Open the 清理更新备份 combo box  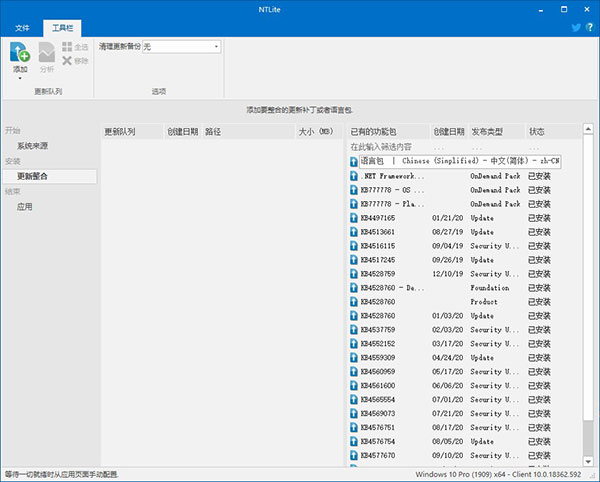pos(181,47)
